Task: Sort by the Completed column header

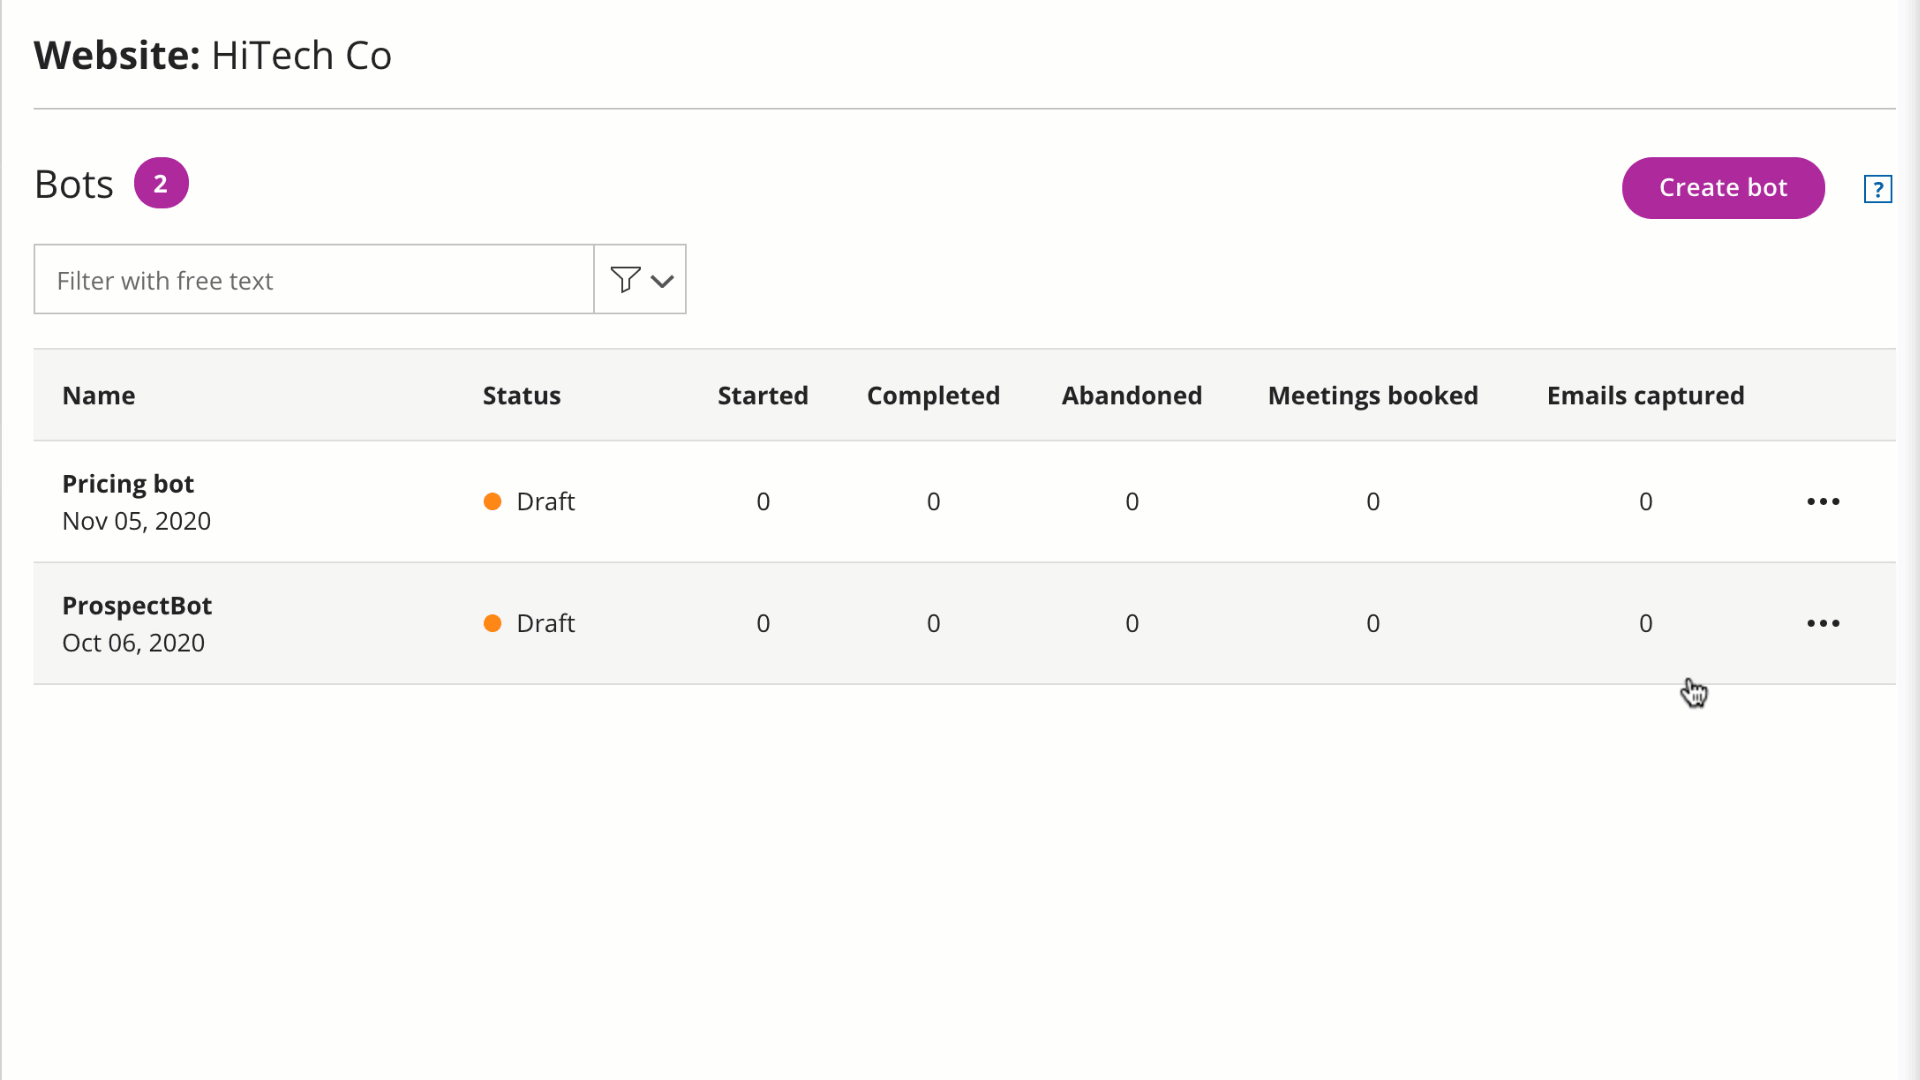Action: coord(932,395)
